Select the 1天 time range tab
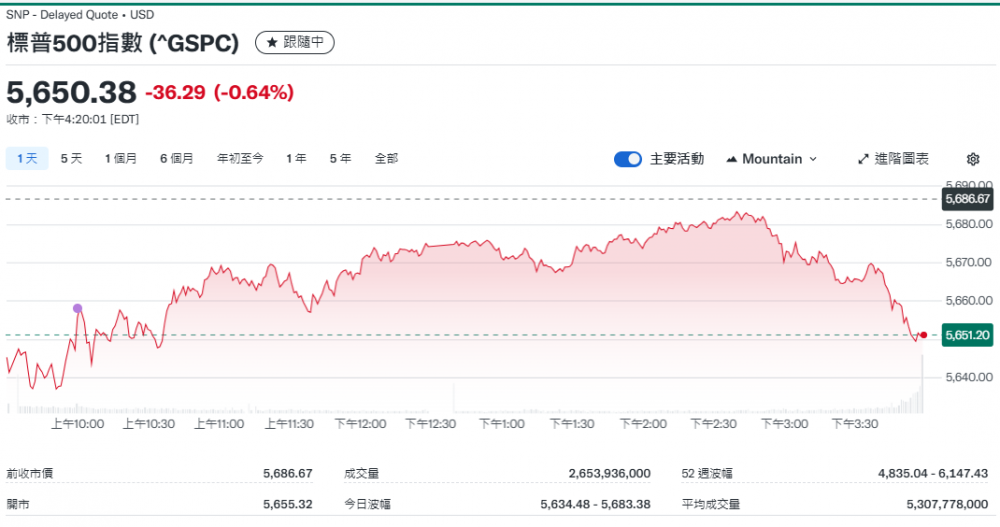 pyautogui.click(x=27, y=158)
